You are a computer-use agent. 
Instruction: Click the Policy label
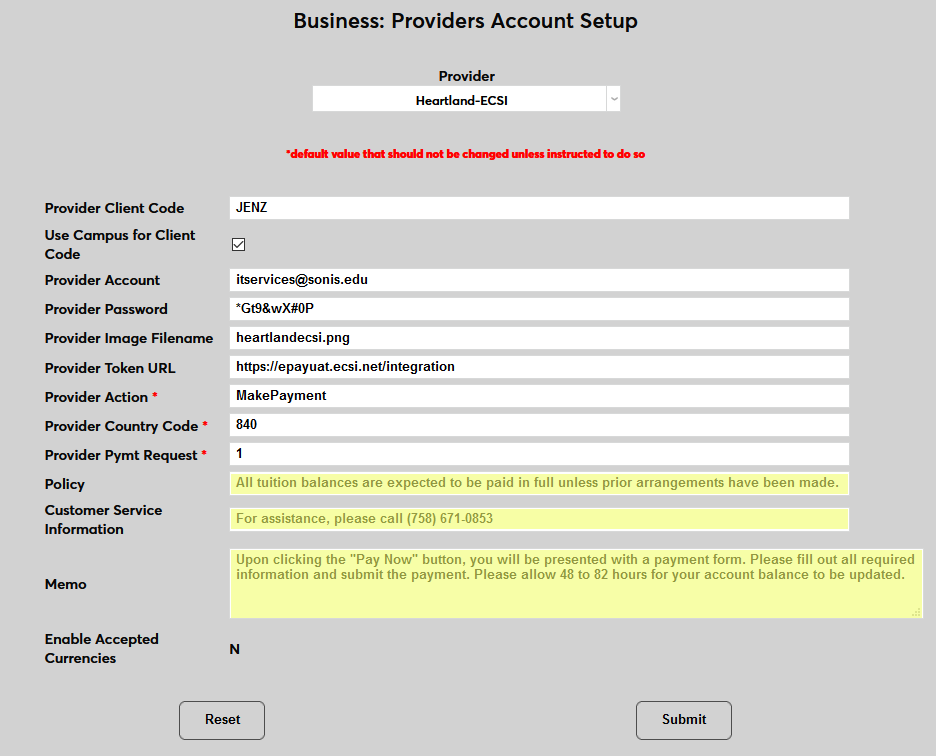[x=64, y=484]
